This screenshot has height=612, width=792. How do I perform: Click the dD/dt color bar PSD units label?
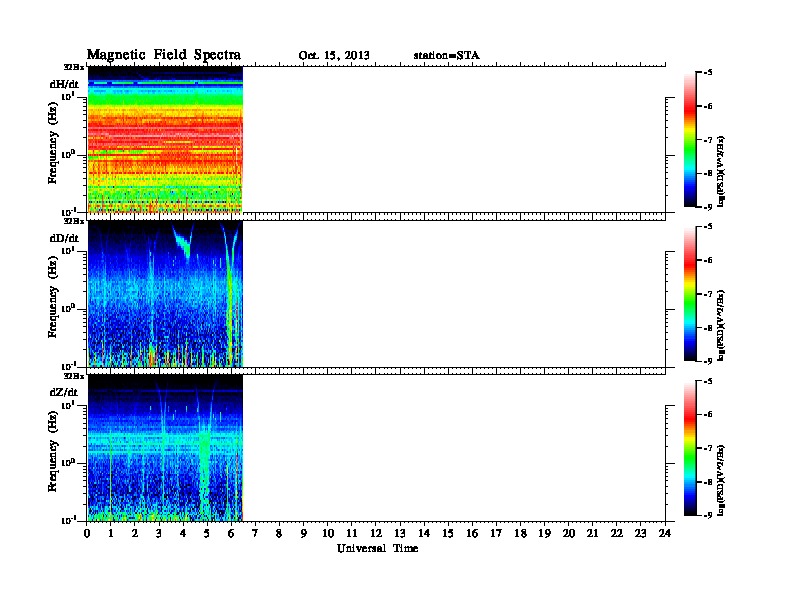pos(721,325)
